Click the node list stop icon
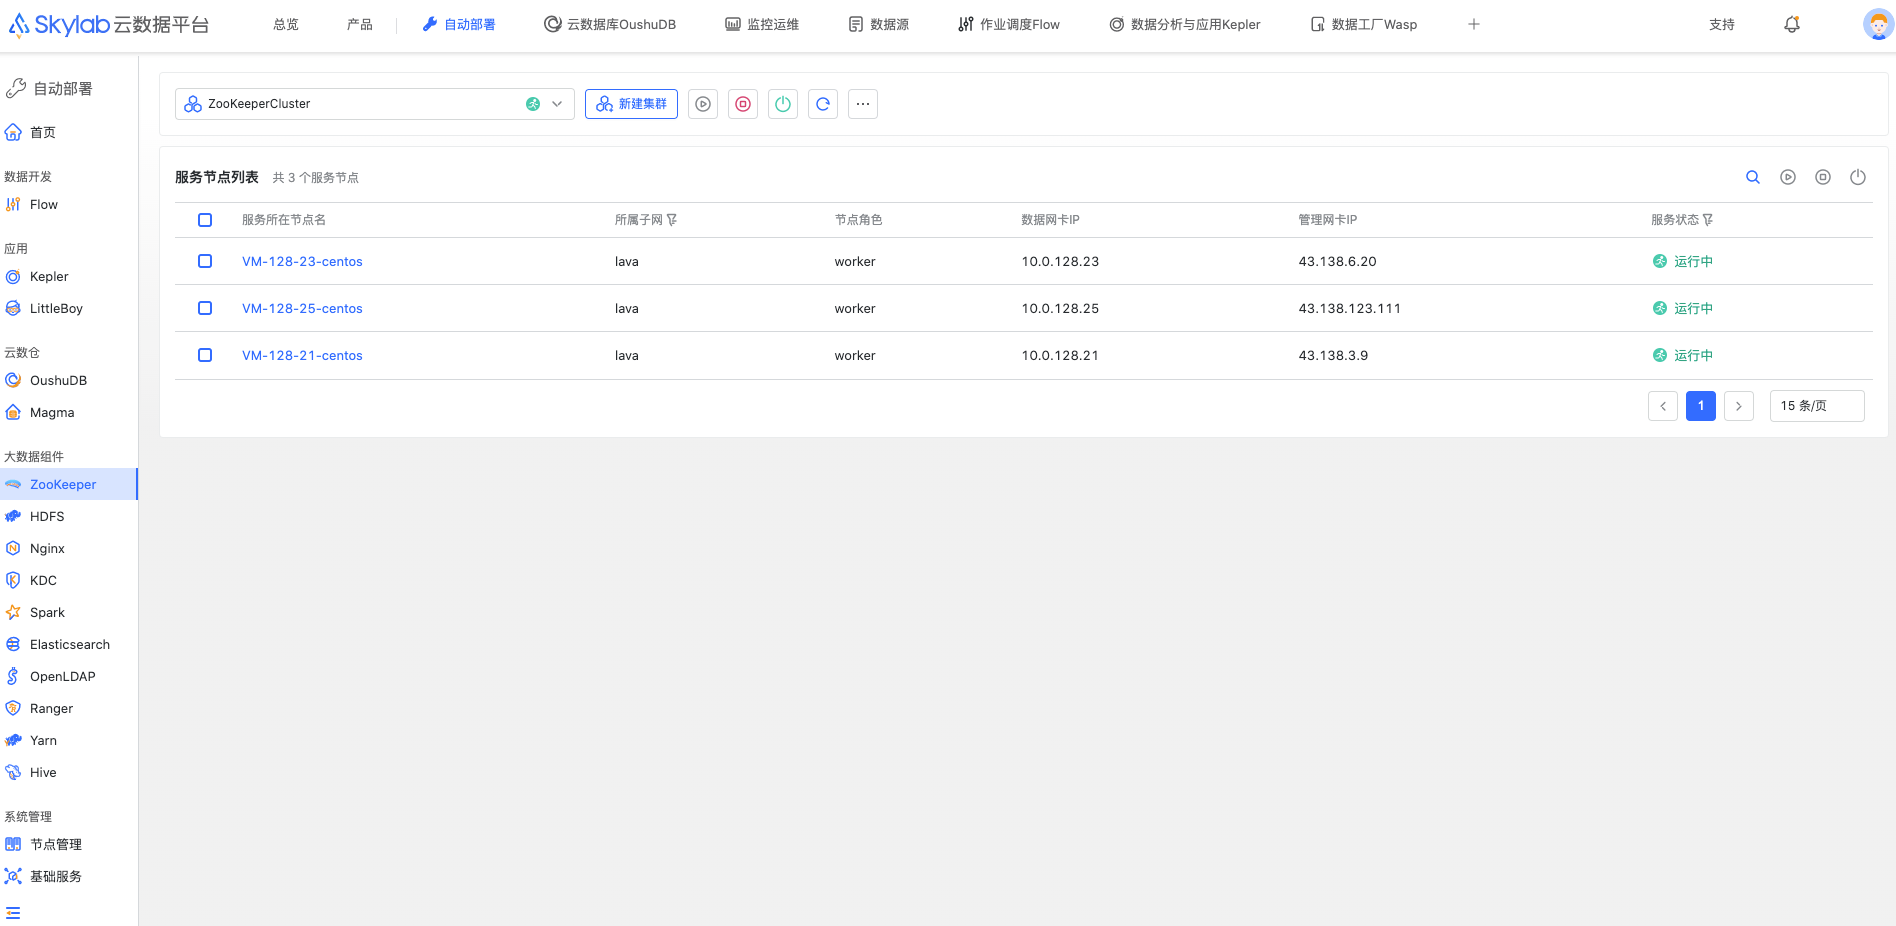Viewport: 1896px width, 926px height. [1823, 177]
